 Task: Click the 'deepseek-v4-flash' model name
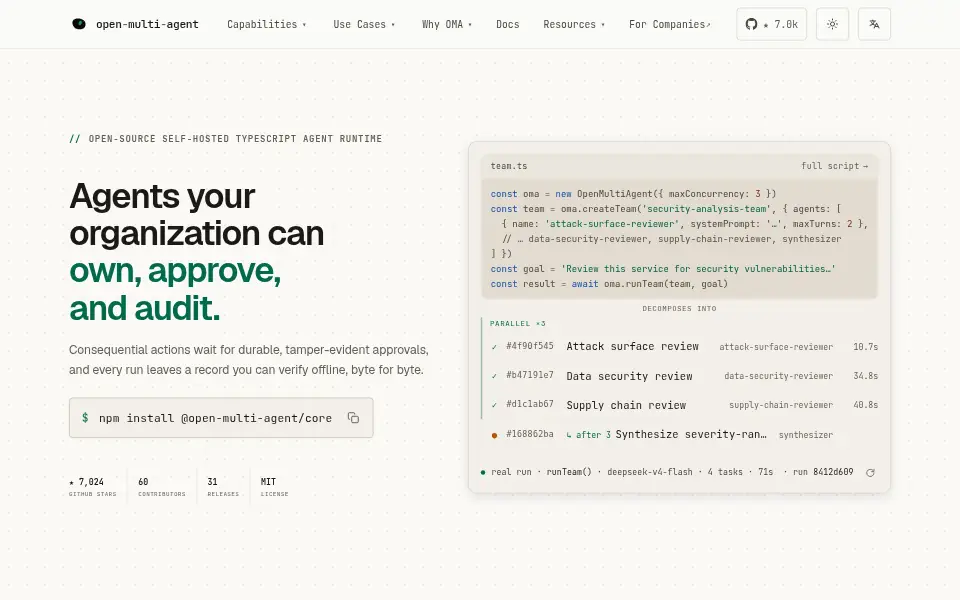pos(650,472)
